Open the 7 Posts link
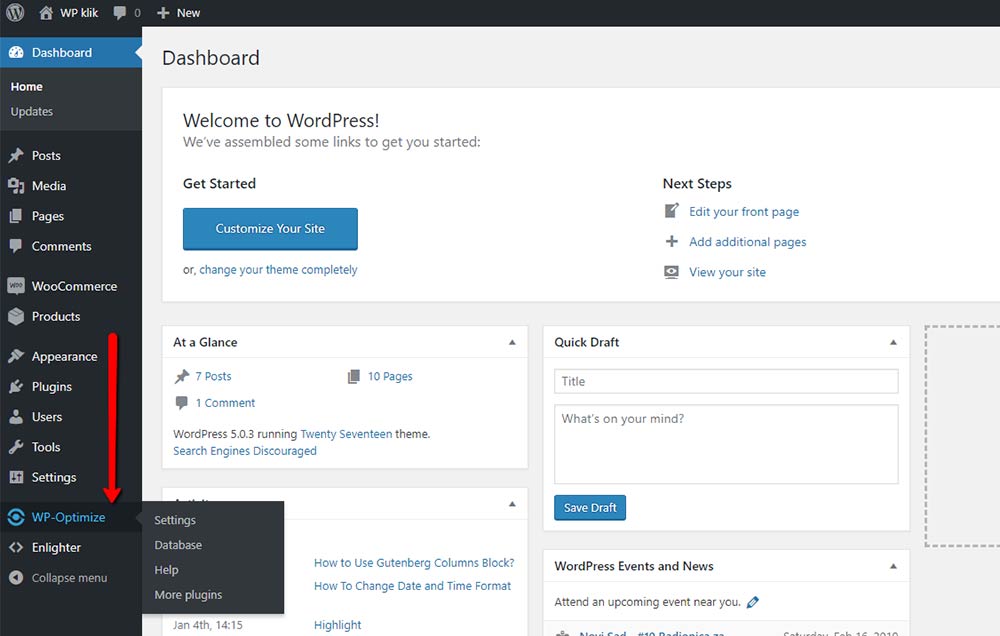 point(214,376)
